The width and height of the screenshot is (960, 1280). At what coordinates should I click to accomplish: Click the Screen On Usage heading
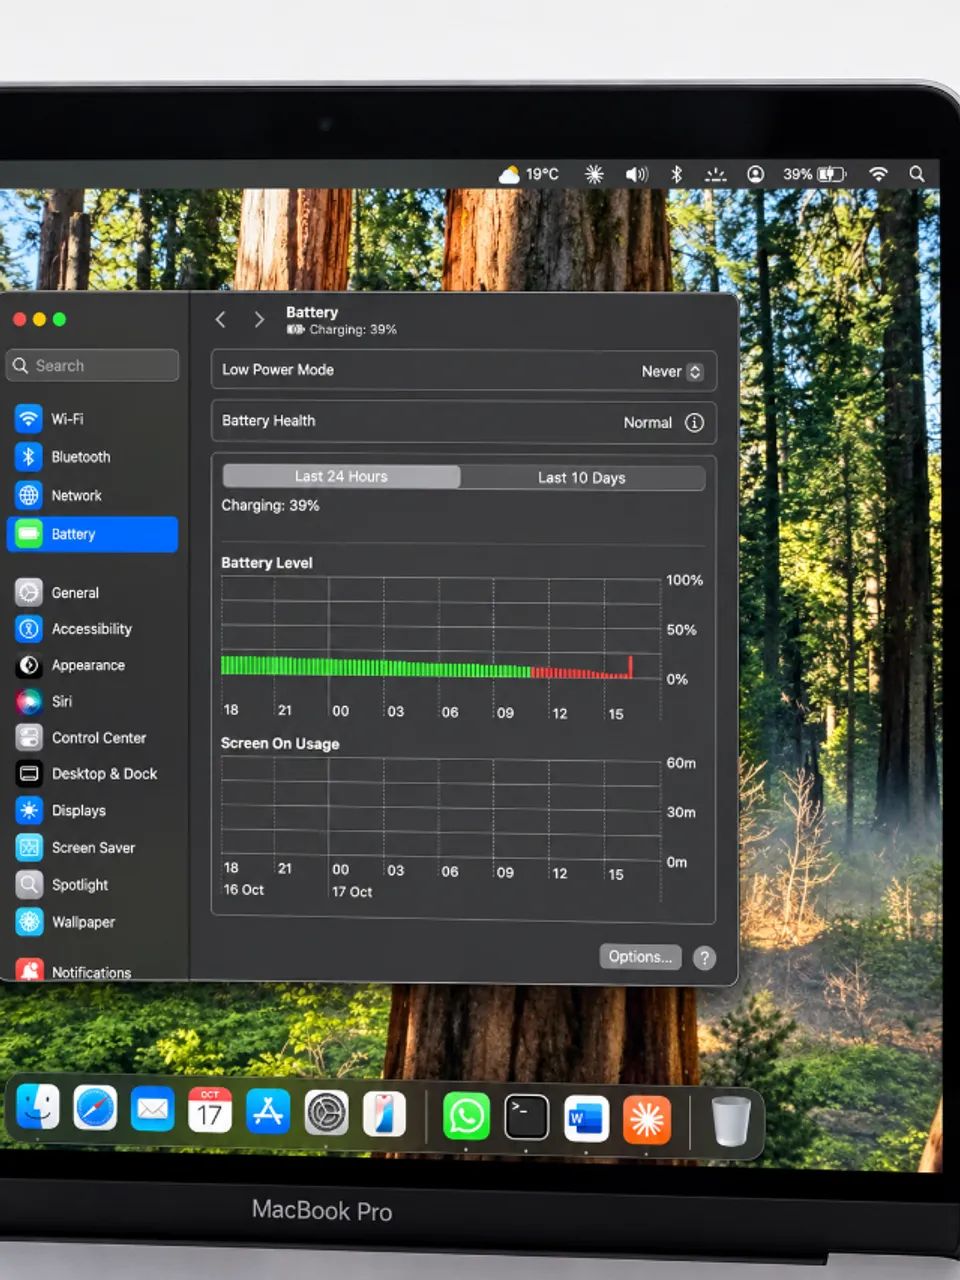click(280, 743)
